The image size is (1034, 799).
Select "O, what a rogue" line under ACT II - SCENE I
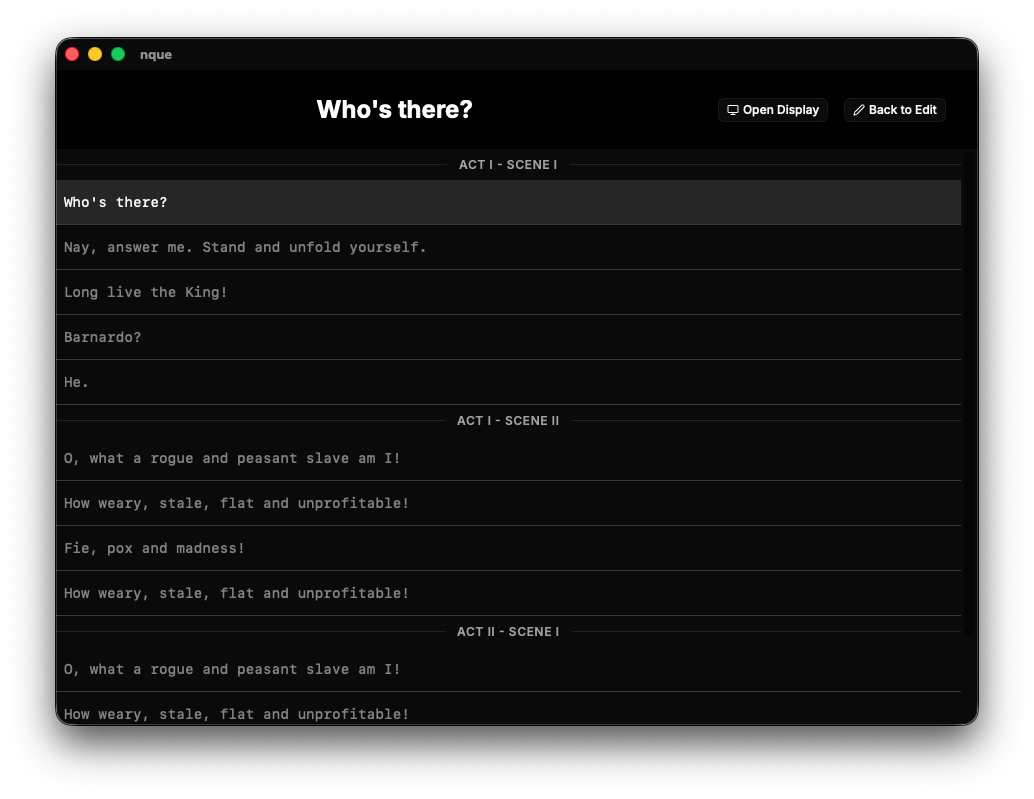tap(508, 669)
